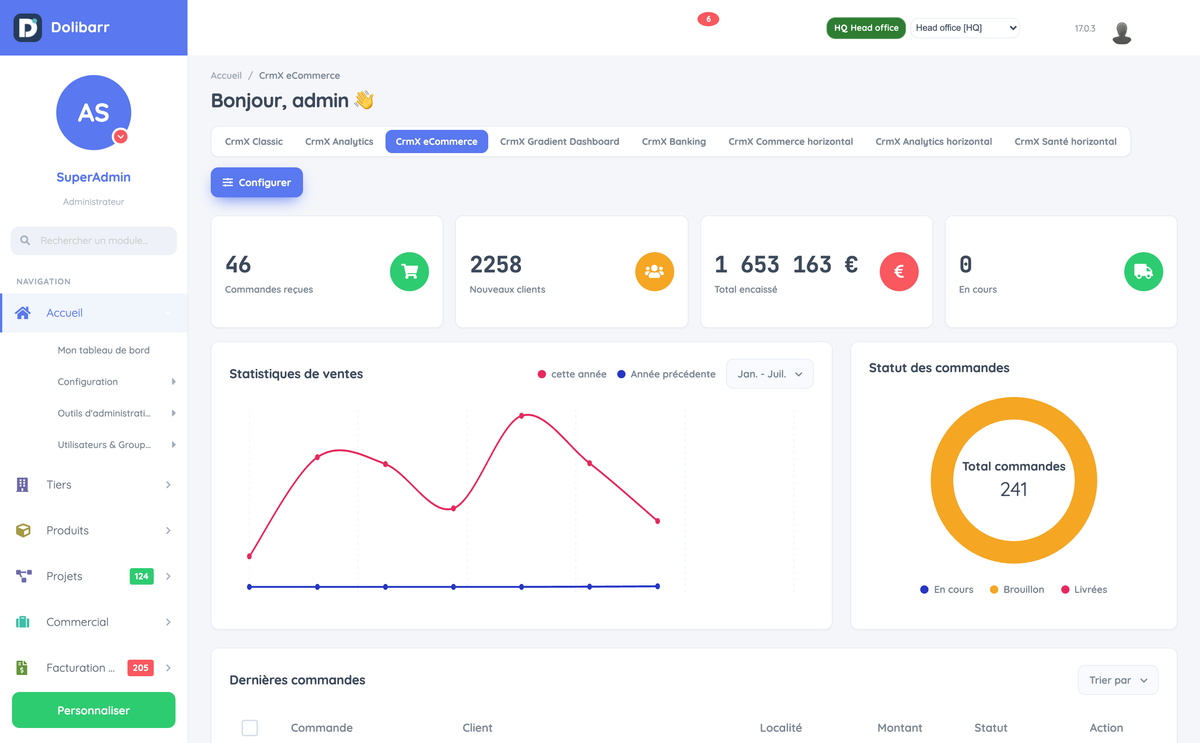Click the Dolibarr logo icon
The height and width of the screenshot is (743, 1200).
[27, 27]
